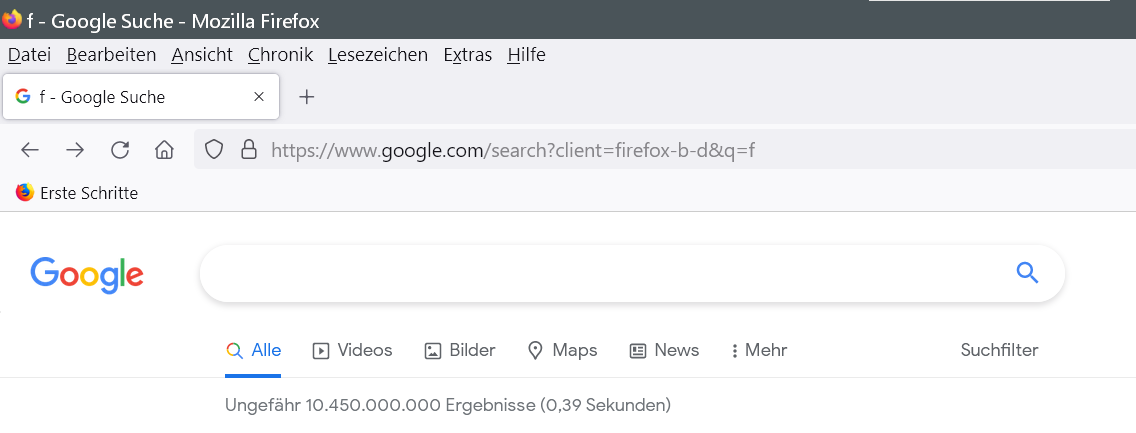This screenshot has width=1136, height=433.
Task: Close the 'f - Google Suche' tab
Action: (x=259, y=97)
